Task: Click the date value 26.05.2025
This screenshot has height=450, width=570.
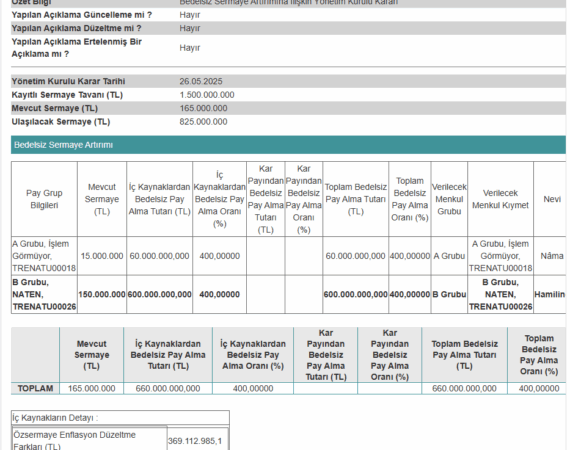Action: click(x=201, y=81)
